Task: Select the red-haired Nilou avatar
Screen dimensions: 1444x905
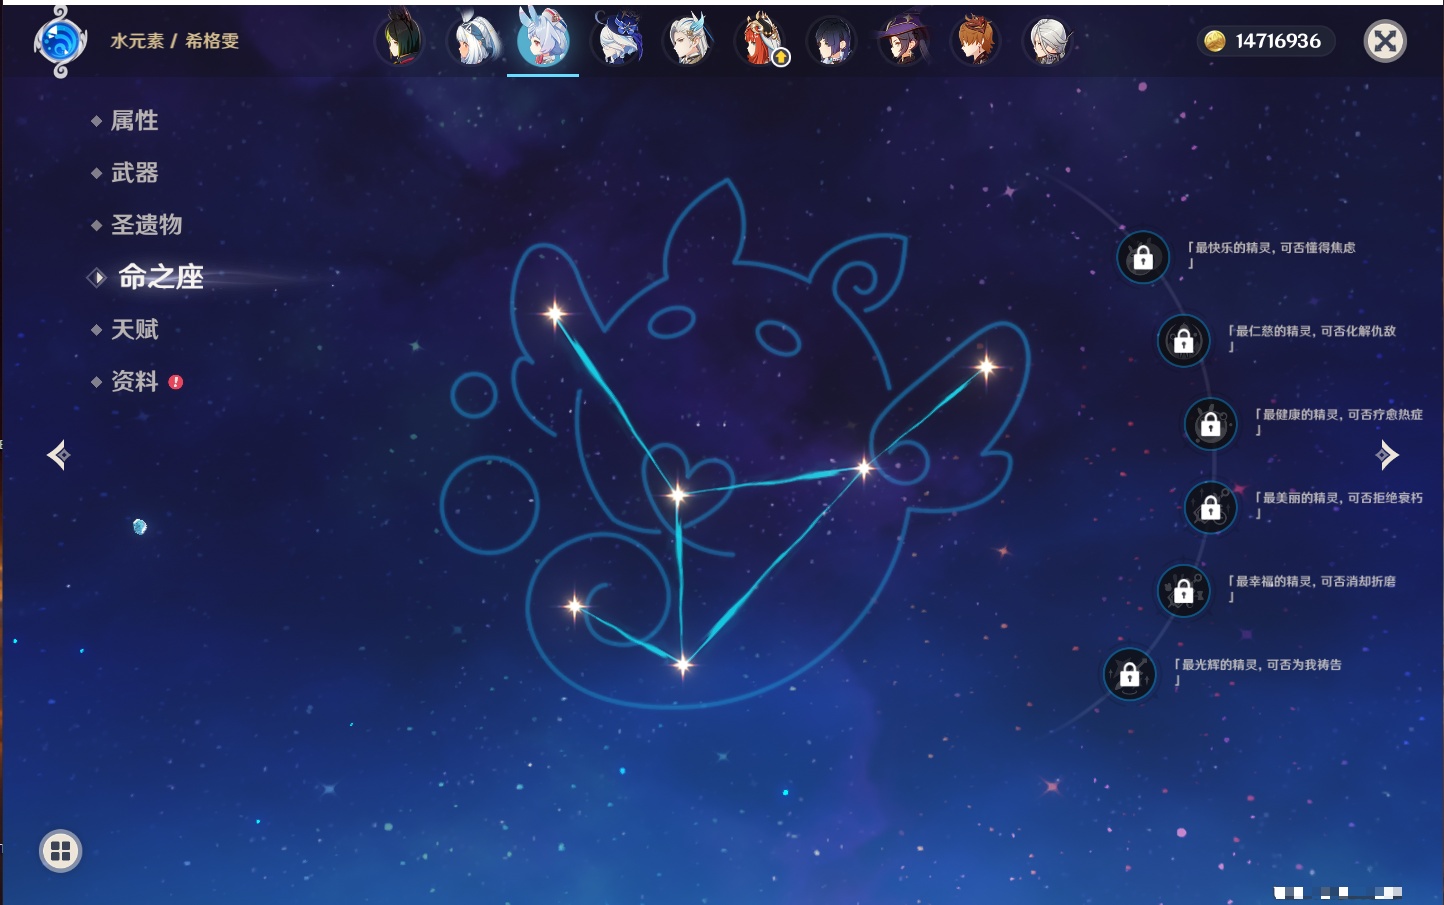Action: [760, 40]
